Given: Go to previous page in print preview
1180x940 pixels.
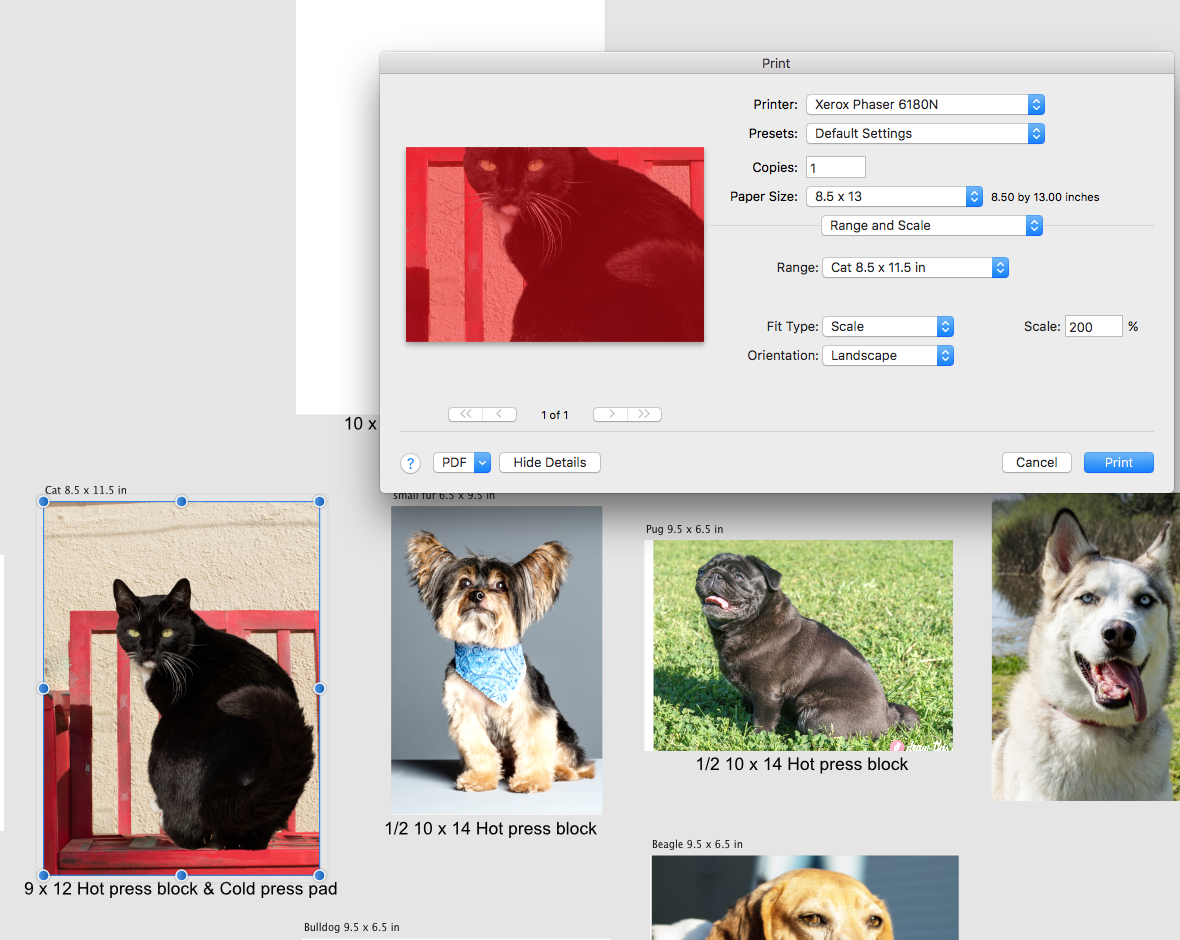Looking at the screenshot, I should (500, 415).
